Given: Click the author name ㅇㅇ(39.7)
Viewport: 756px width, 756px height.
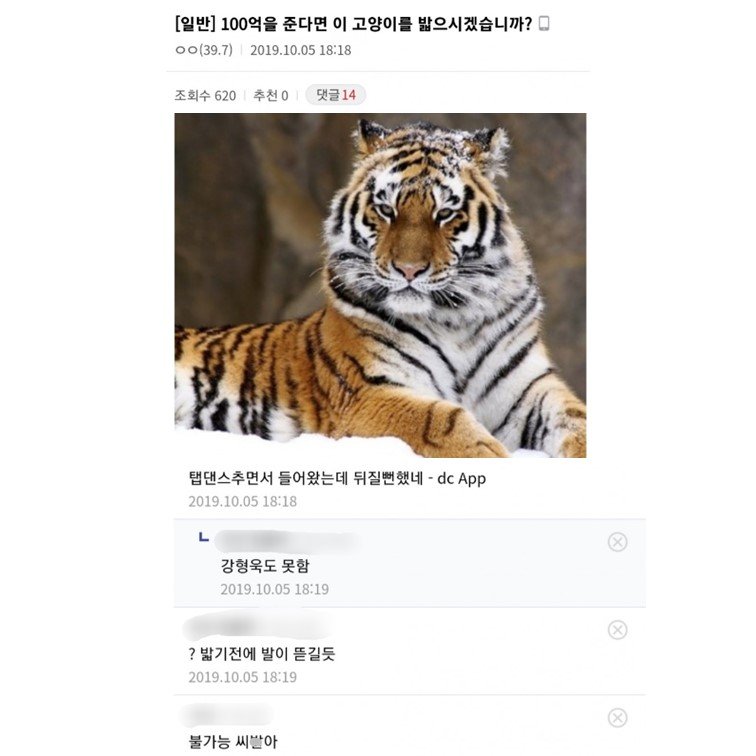Looking at the screenshot, I should coord(203,50).
